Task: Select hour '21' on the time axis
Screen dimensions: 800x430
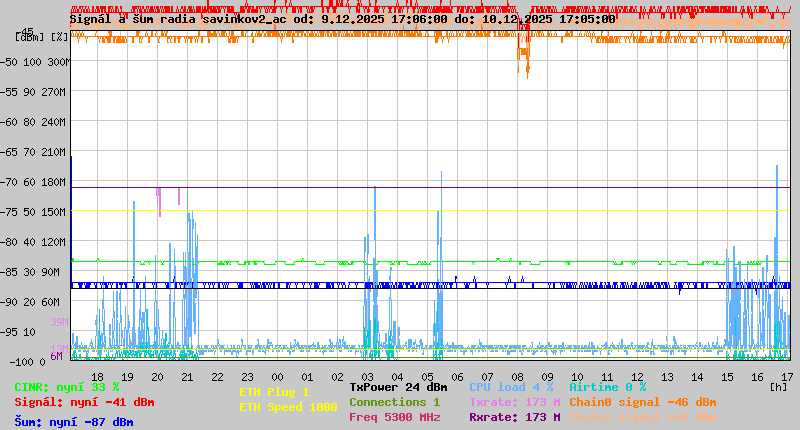Action: 187,377
